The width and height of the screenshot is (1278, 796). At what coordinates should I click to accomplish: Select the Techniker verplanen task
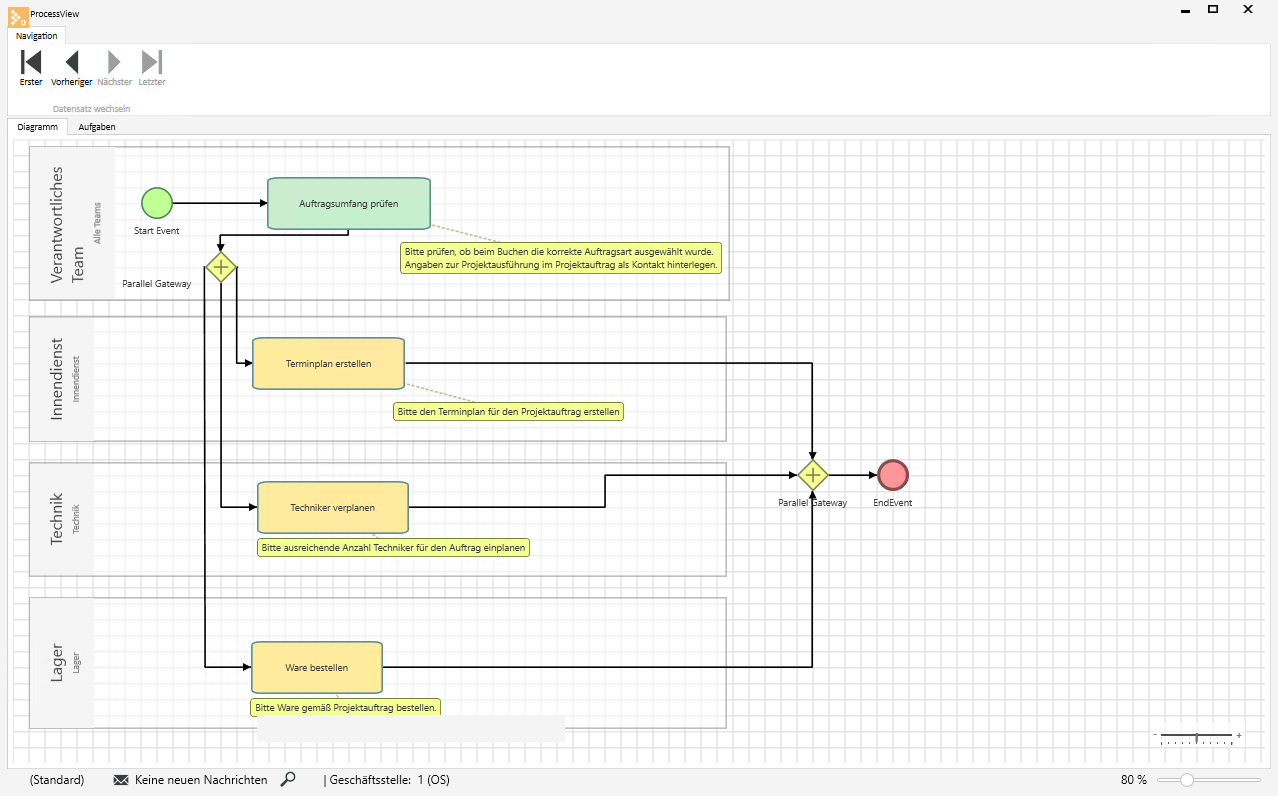click(x=332, y=507)
